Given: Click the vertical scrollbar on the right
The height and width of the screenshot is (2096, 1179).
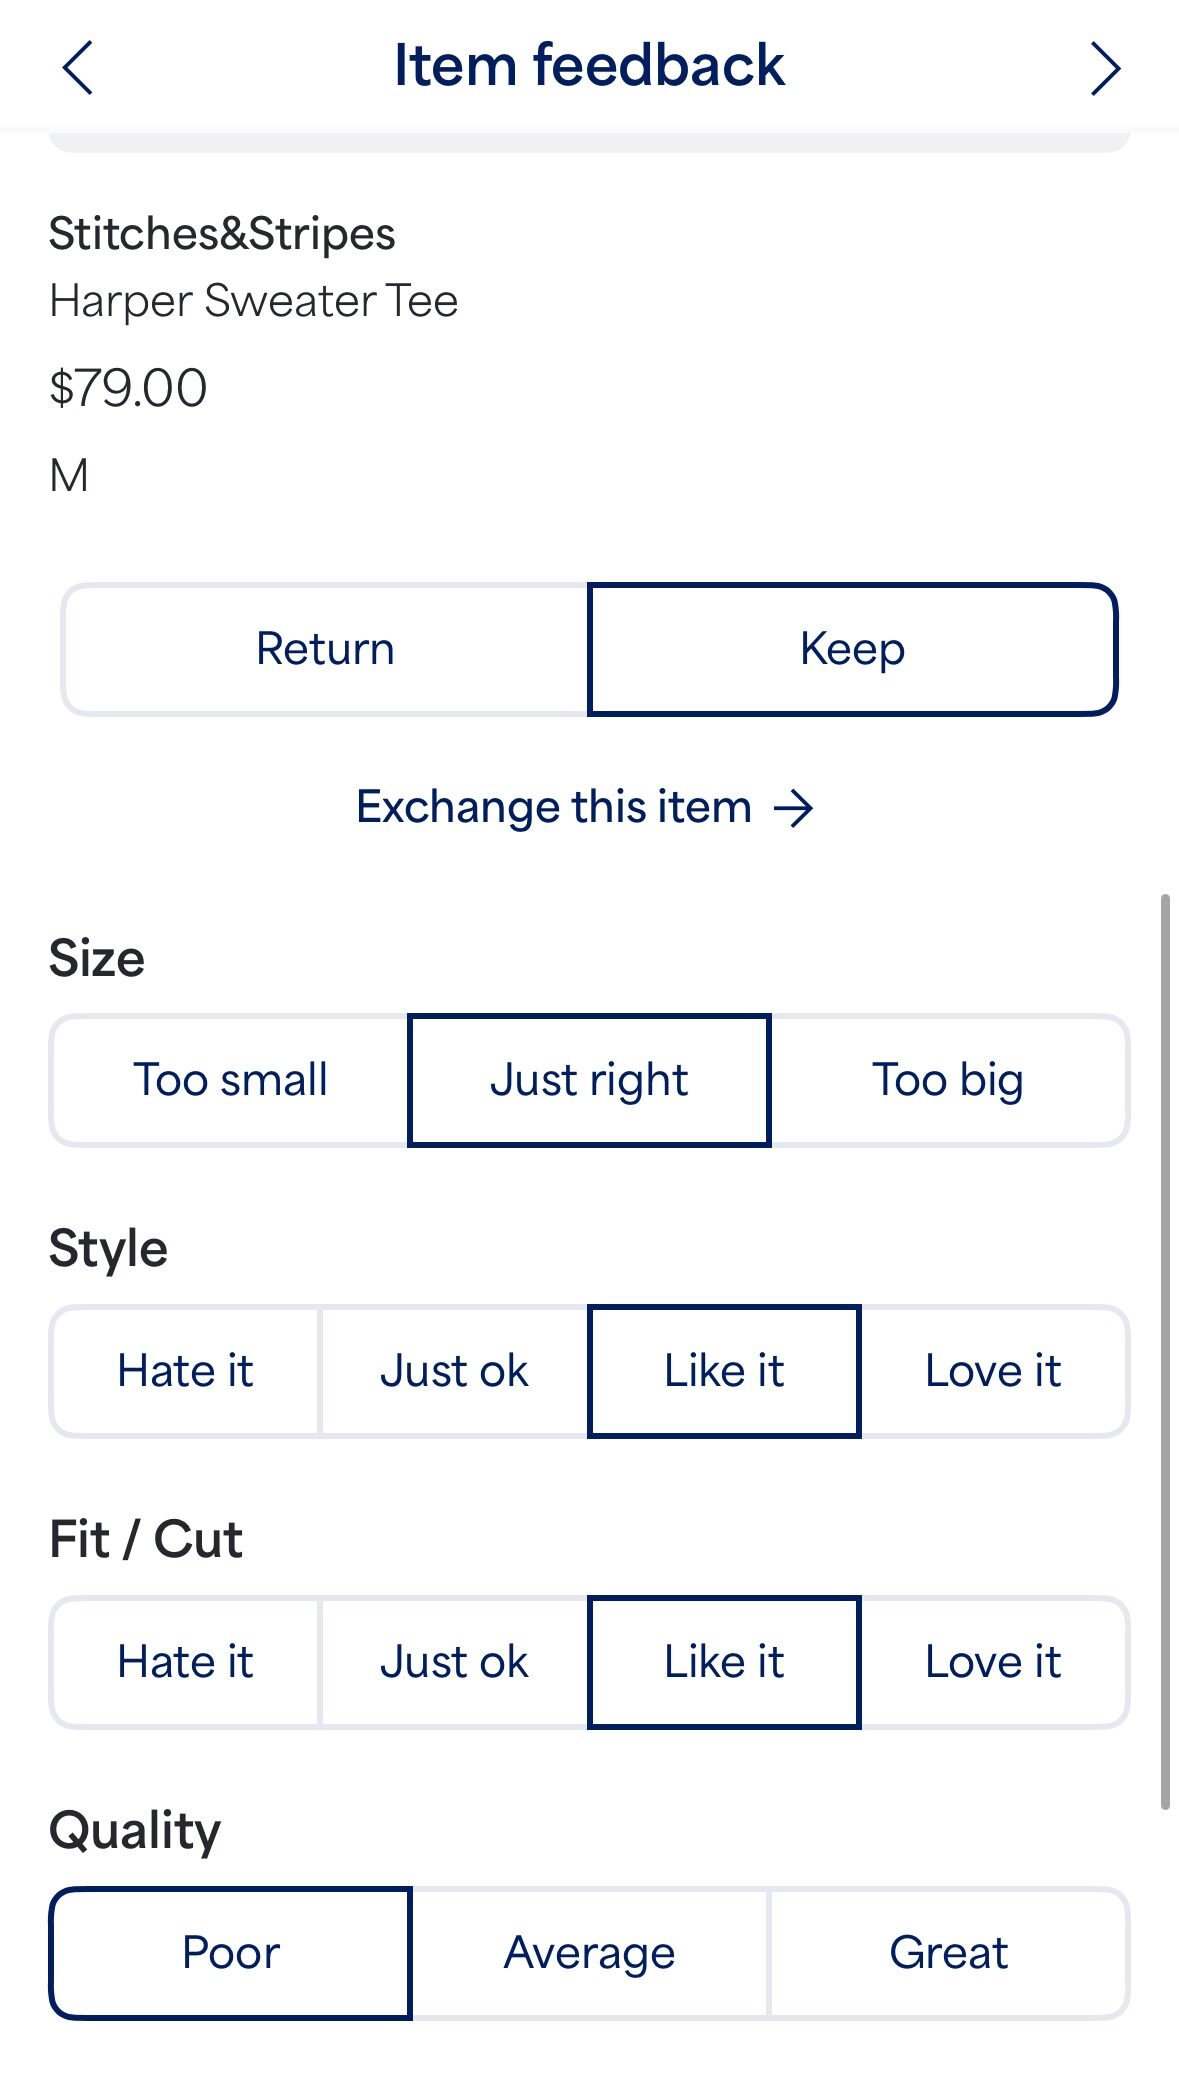Looking at the screenshot, I should tap(1165, 1350).
